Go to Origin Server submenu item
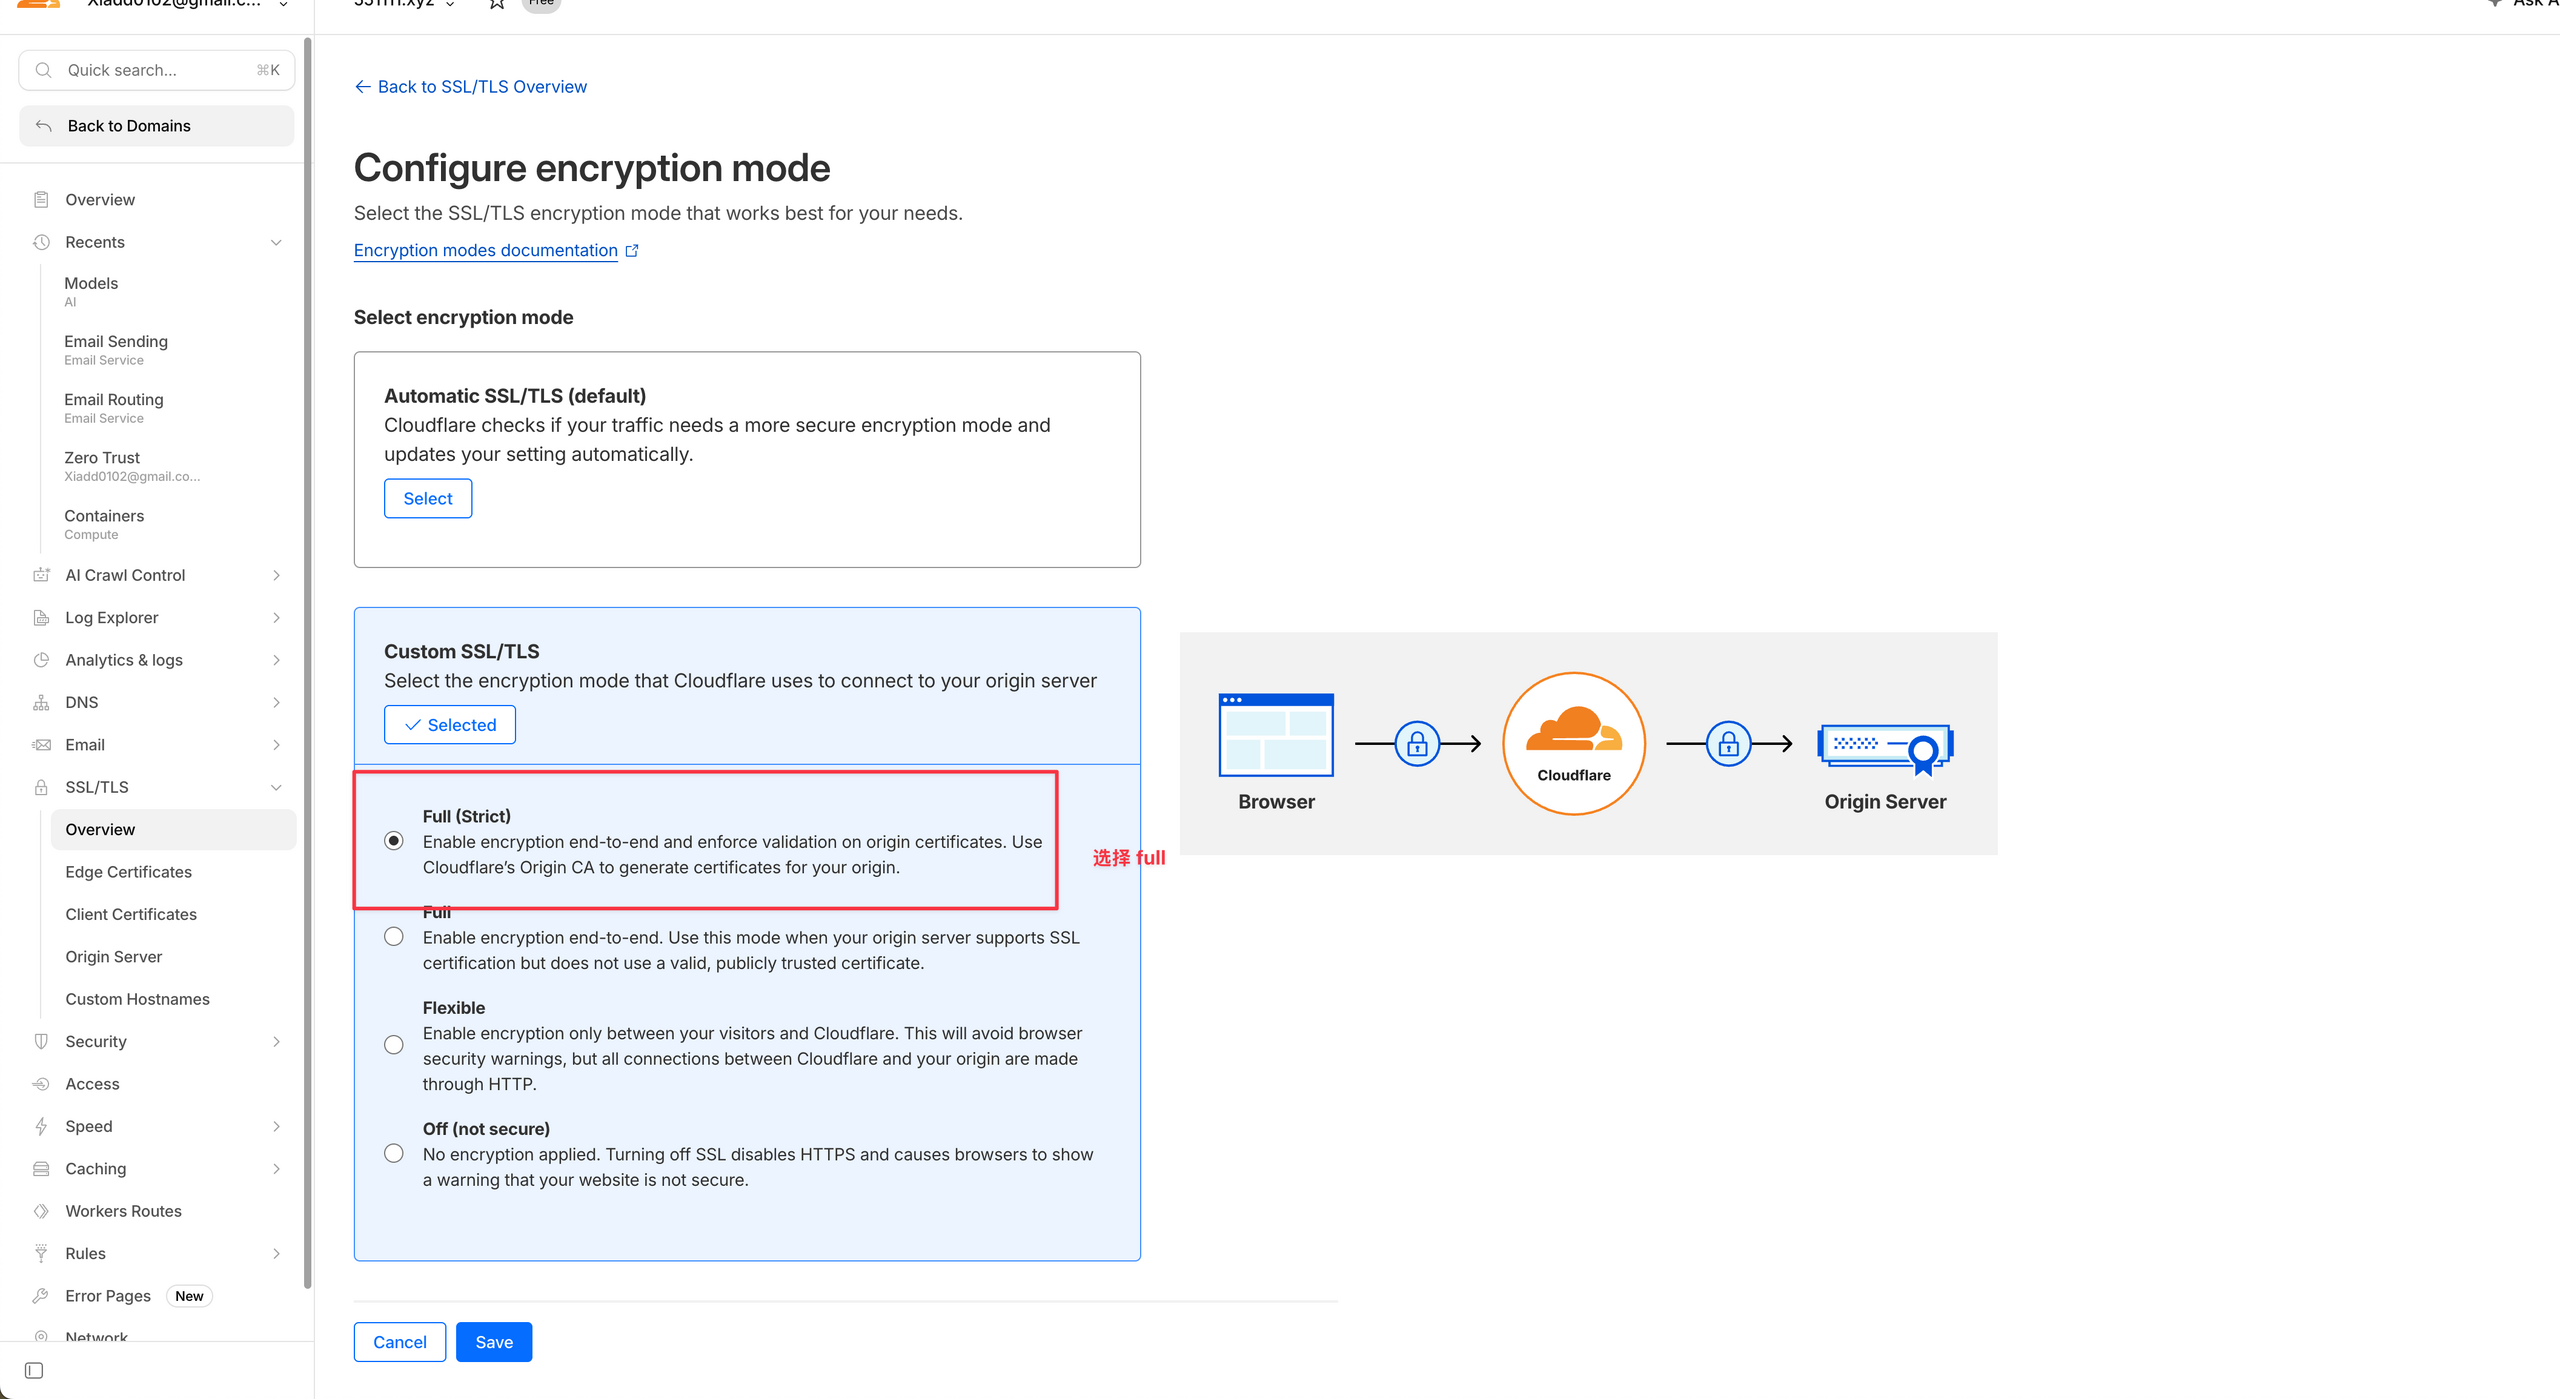Image resolution: width=2560 pixels, height=1399 pixels. tap(113, 957)
